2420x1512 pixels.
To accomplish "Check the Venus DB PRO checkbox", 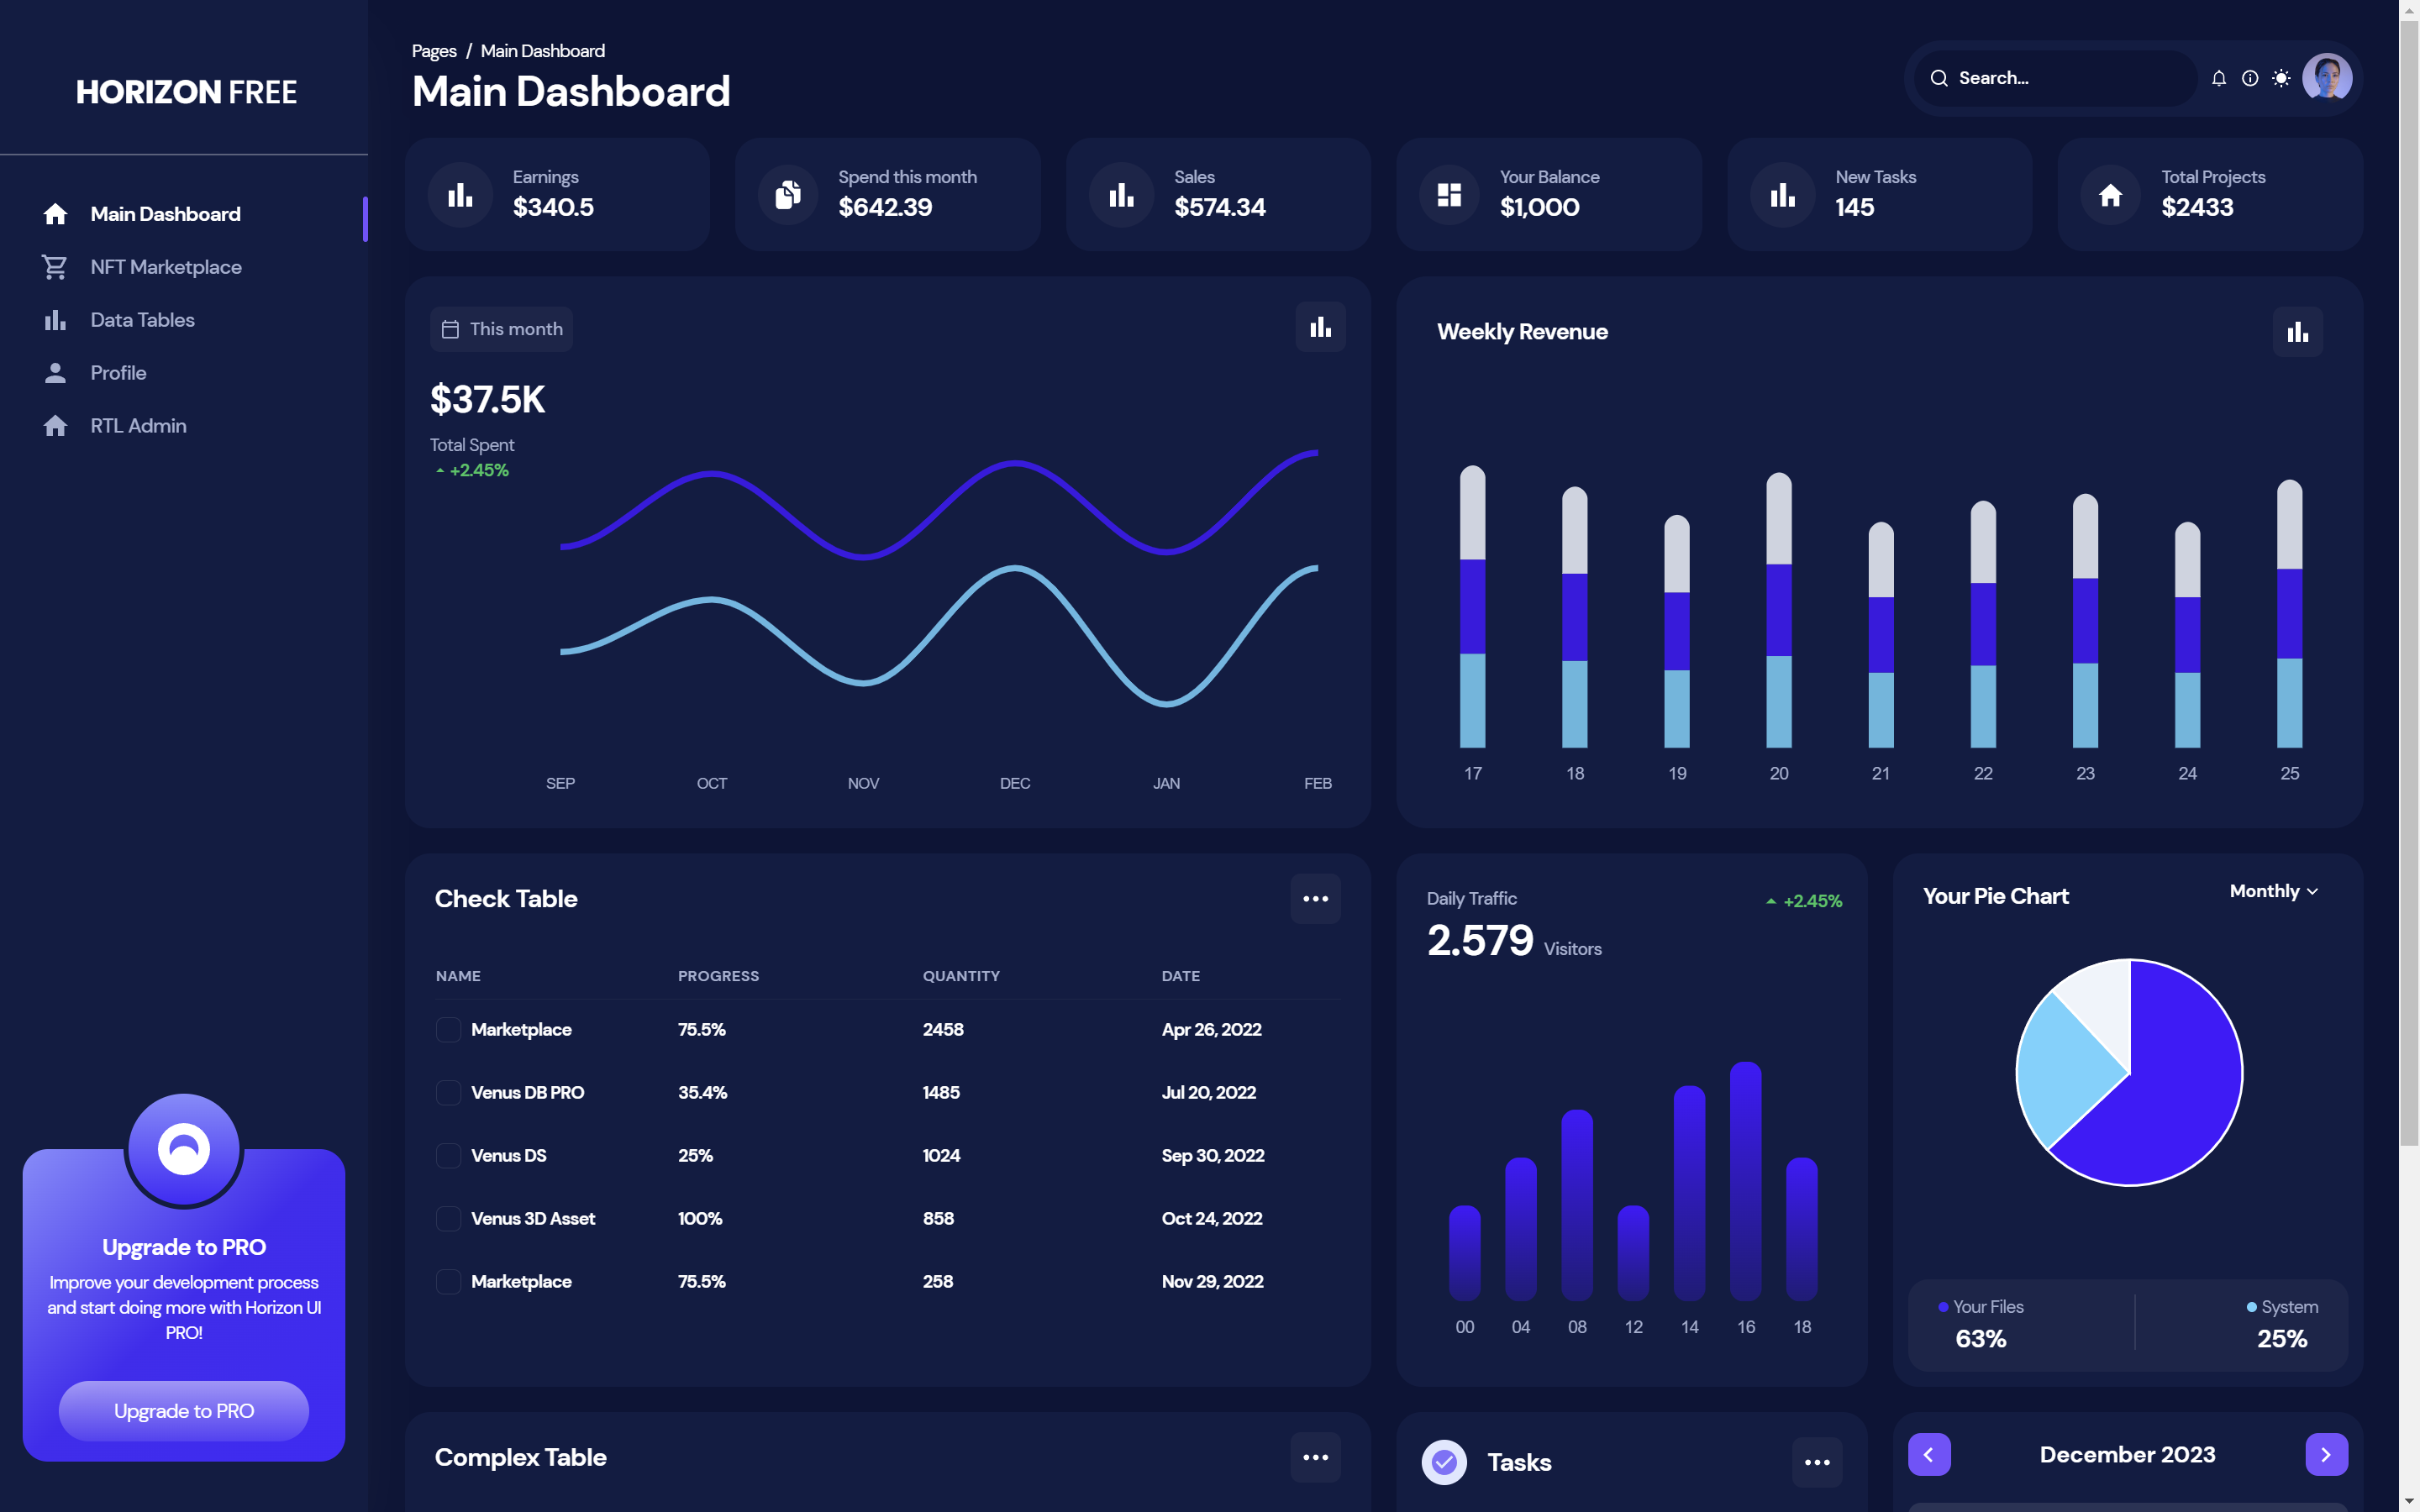I will [448, 1092].
